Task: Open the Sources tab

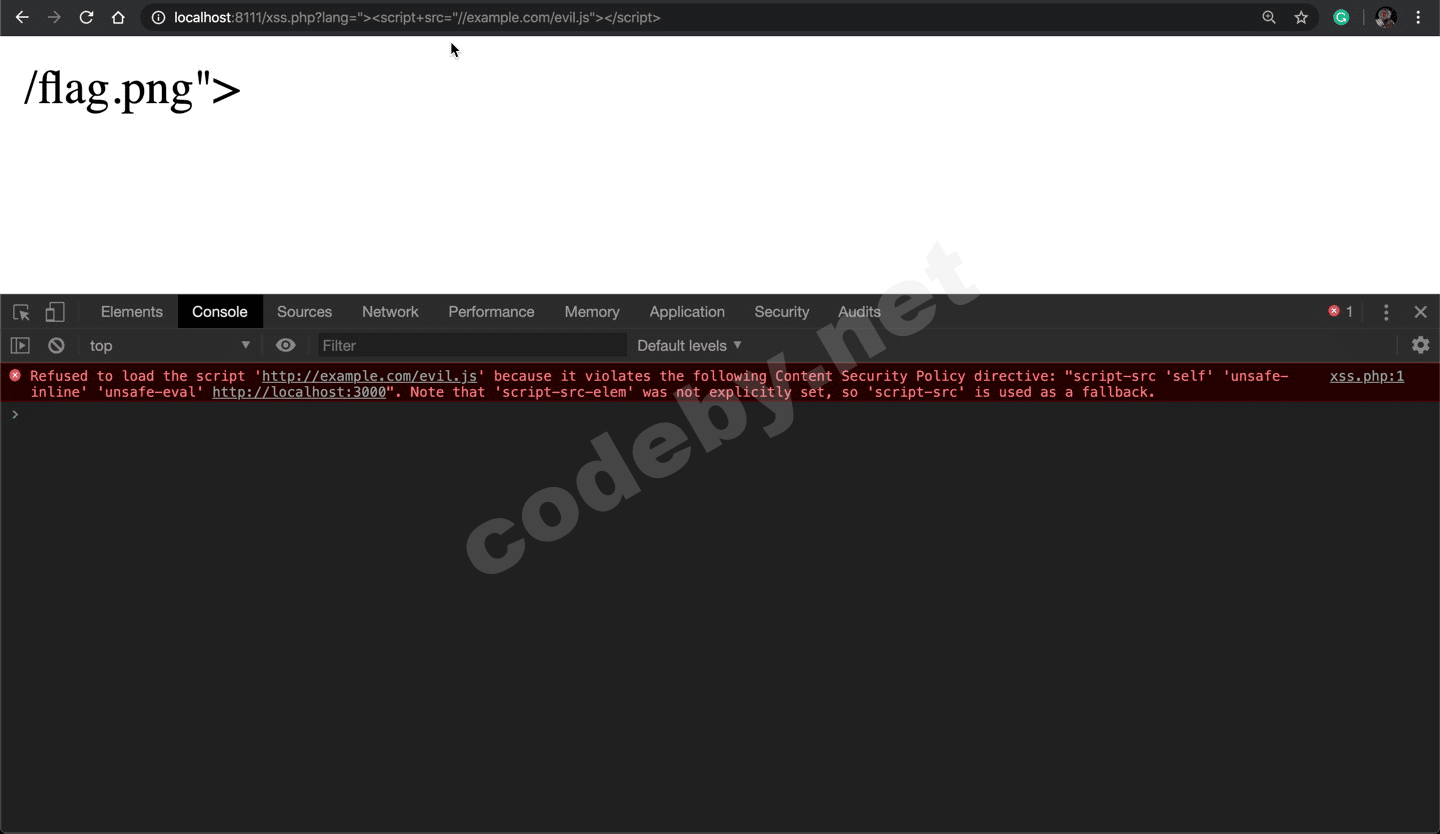Action: tap(304, 312)
